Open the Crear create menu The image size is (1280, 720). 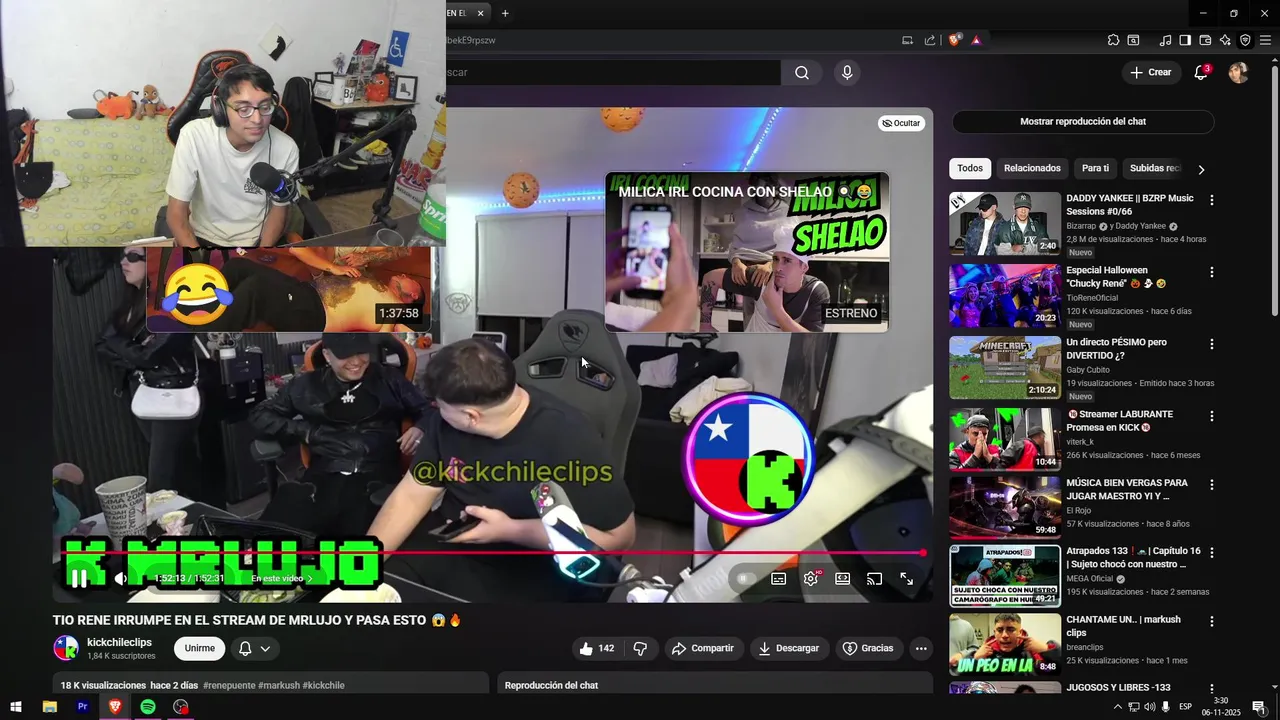[1151, 72]
